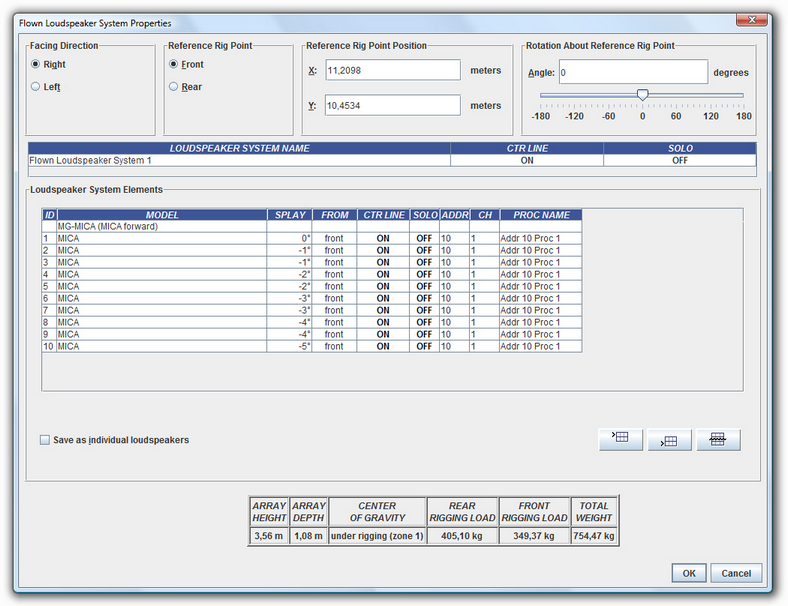Click the SPLAY column header

tap(290, 215)
